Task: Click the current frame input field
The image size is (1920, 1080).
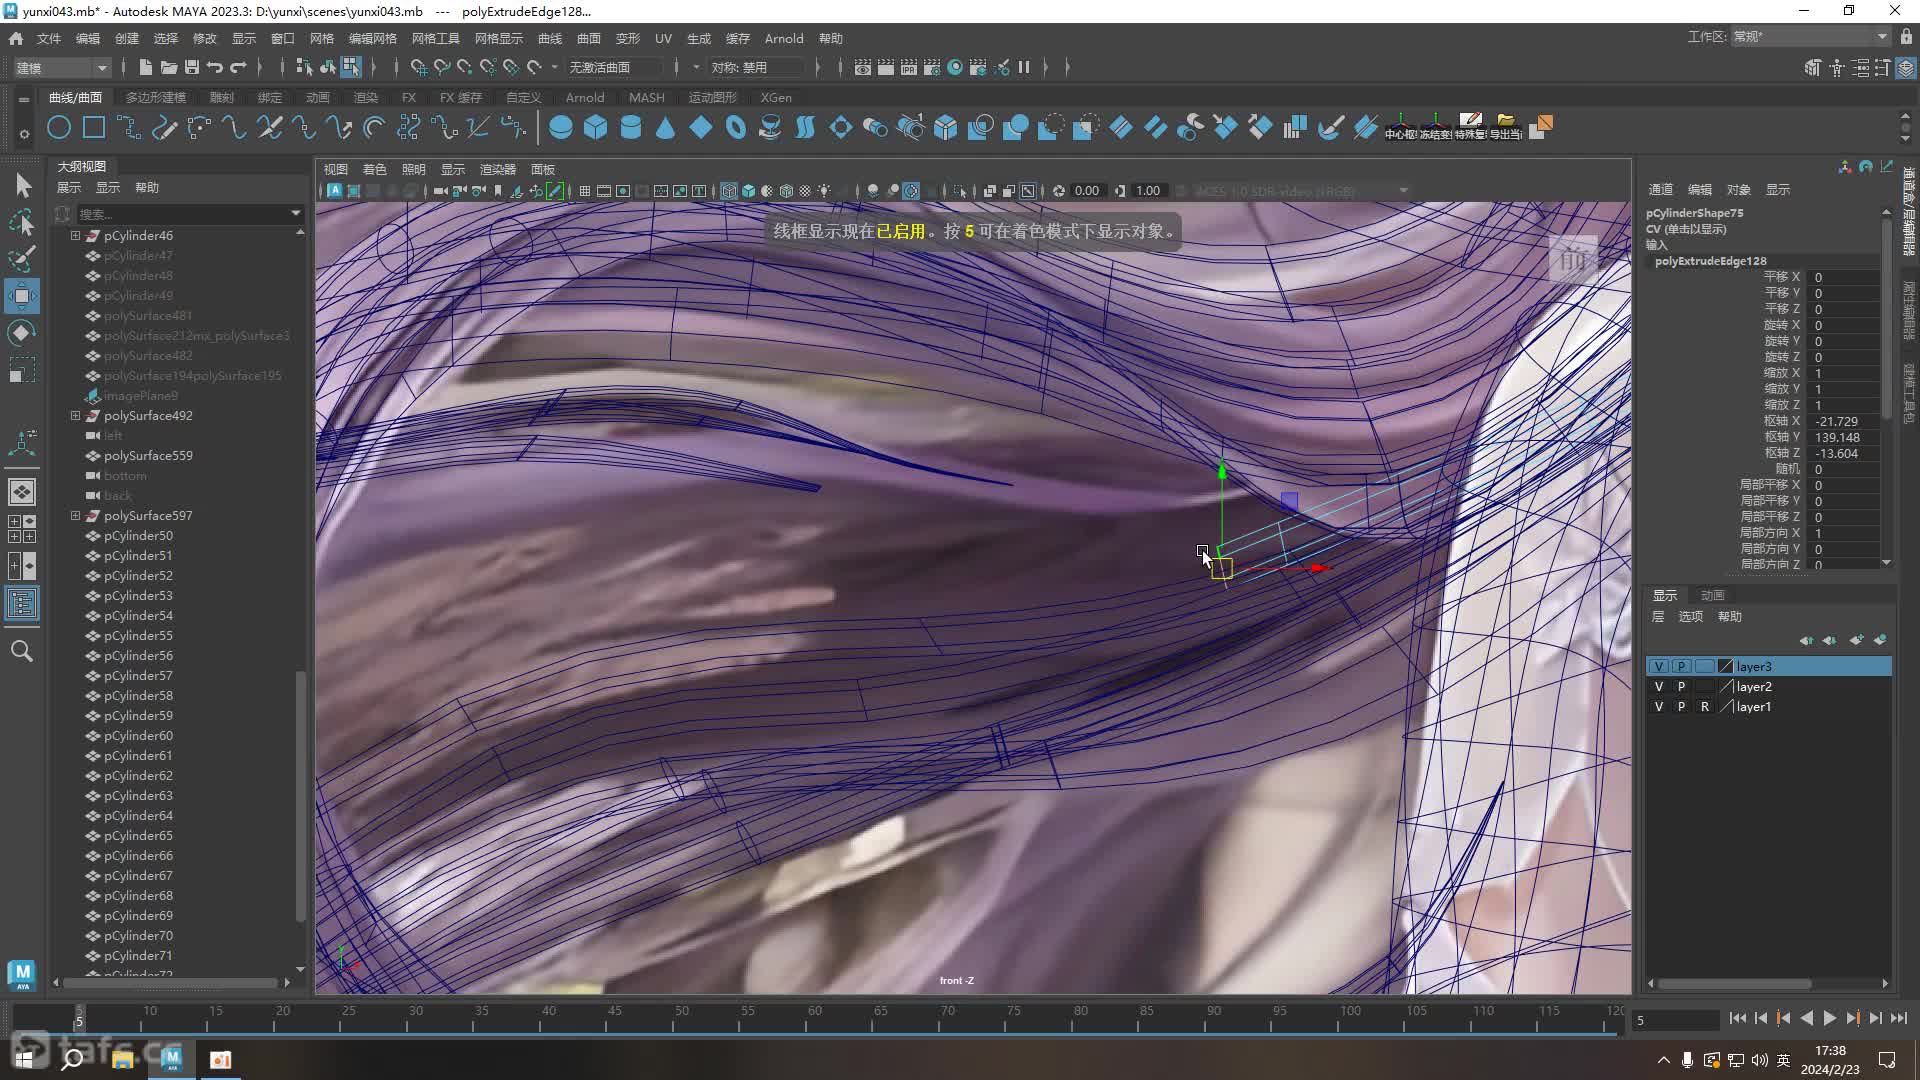Action: (x=1675, y=1020)
